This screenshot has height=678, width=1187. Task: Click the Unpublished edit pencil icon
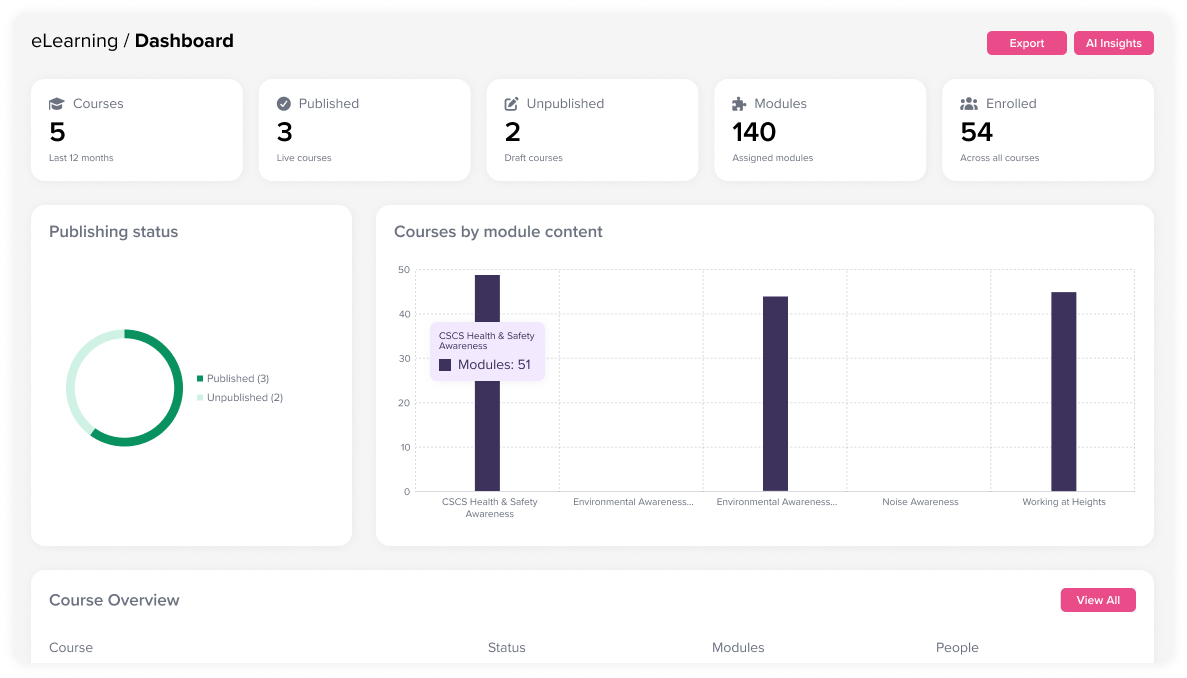coord(512,104)
